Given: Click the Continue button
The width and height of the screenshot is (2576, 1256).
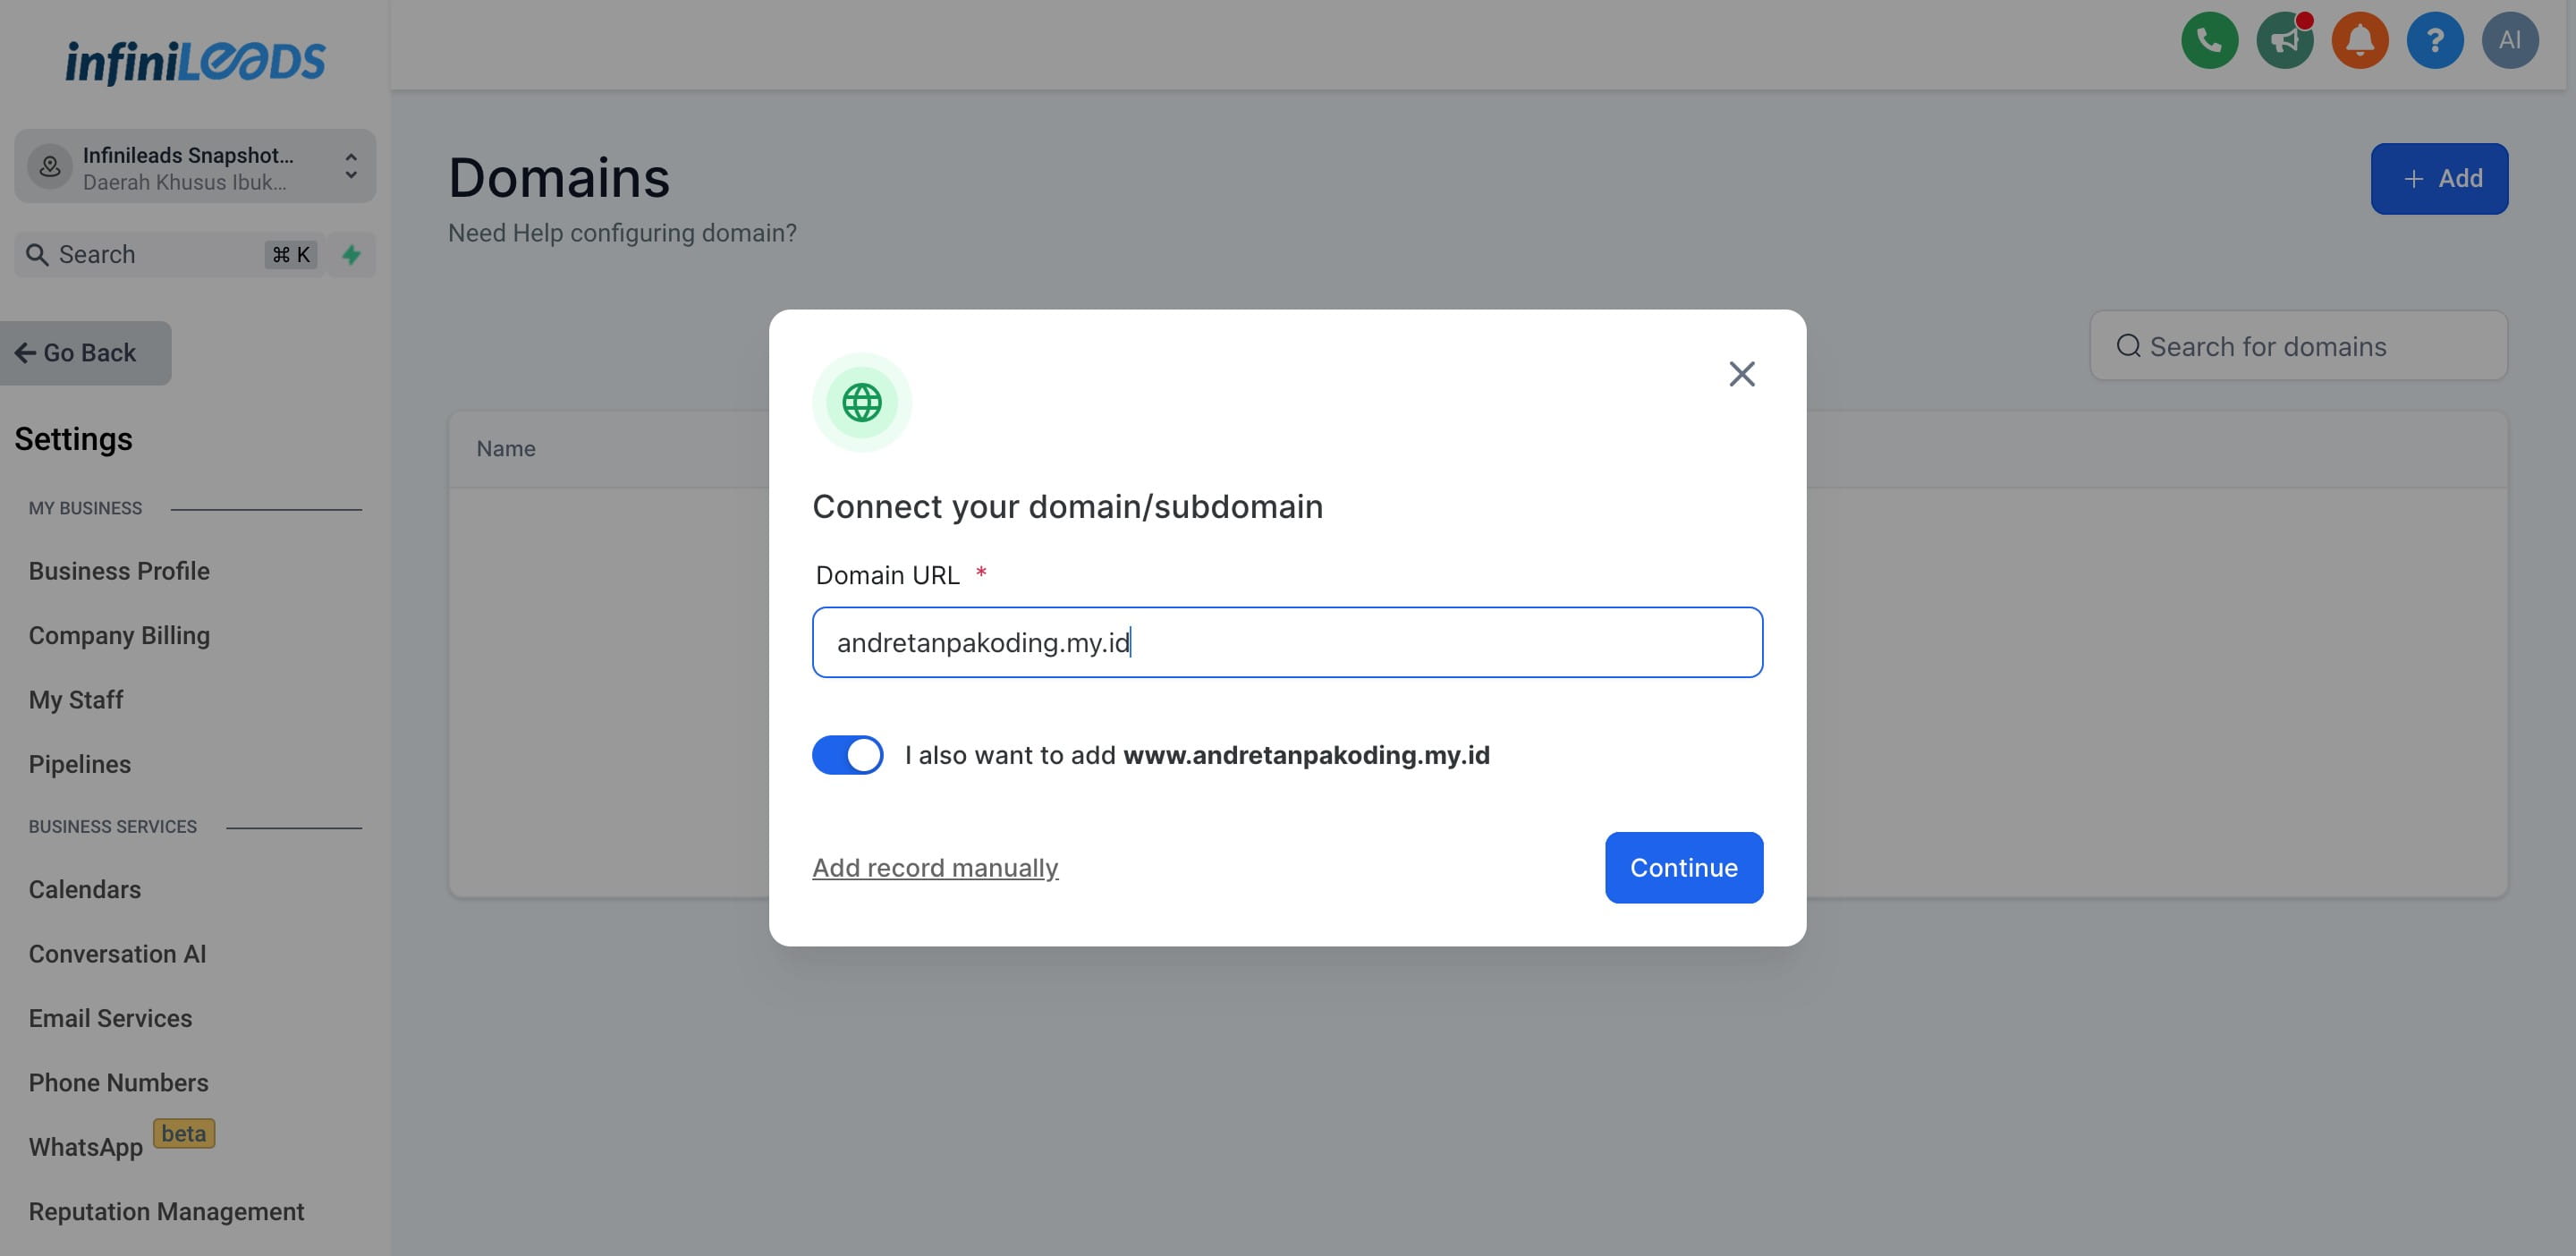Looking at the screenshot, I should 1683,867.
